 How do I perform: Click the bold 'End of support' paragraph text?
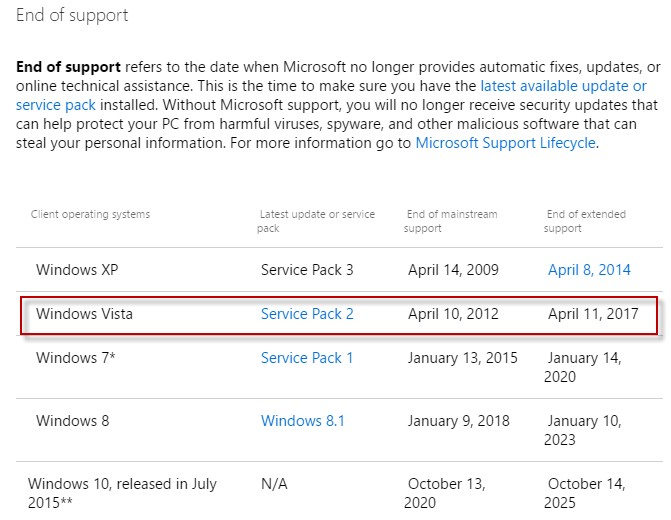coord(68,67)
